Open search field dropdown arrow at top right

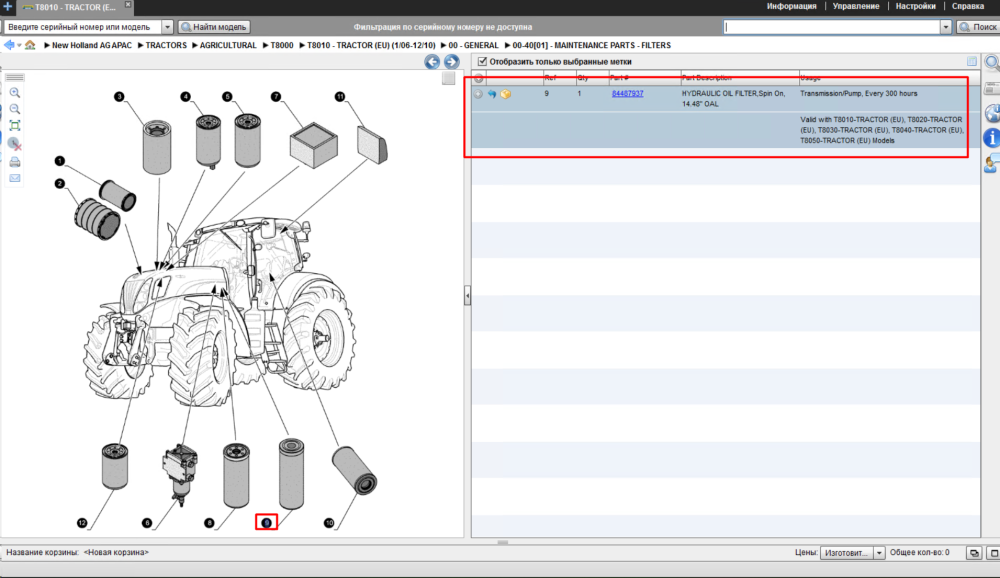coord(946,27)
